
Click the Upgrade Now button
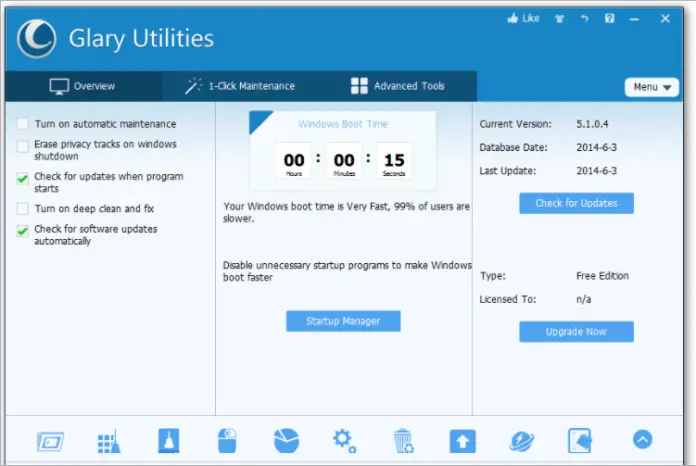click(576, 331)
